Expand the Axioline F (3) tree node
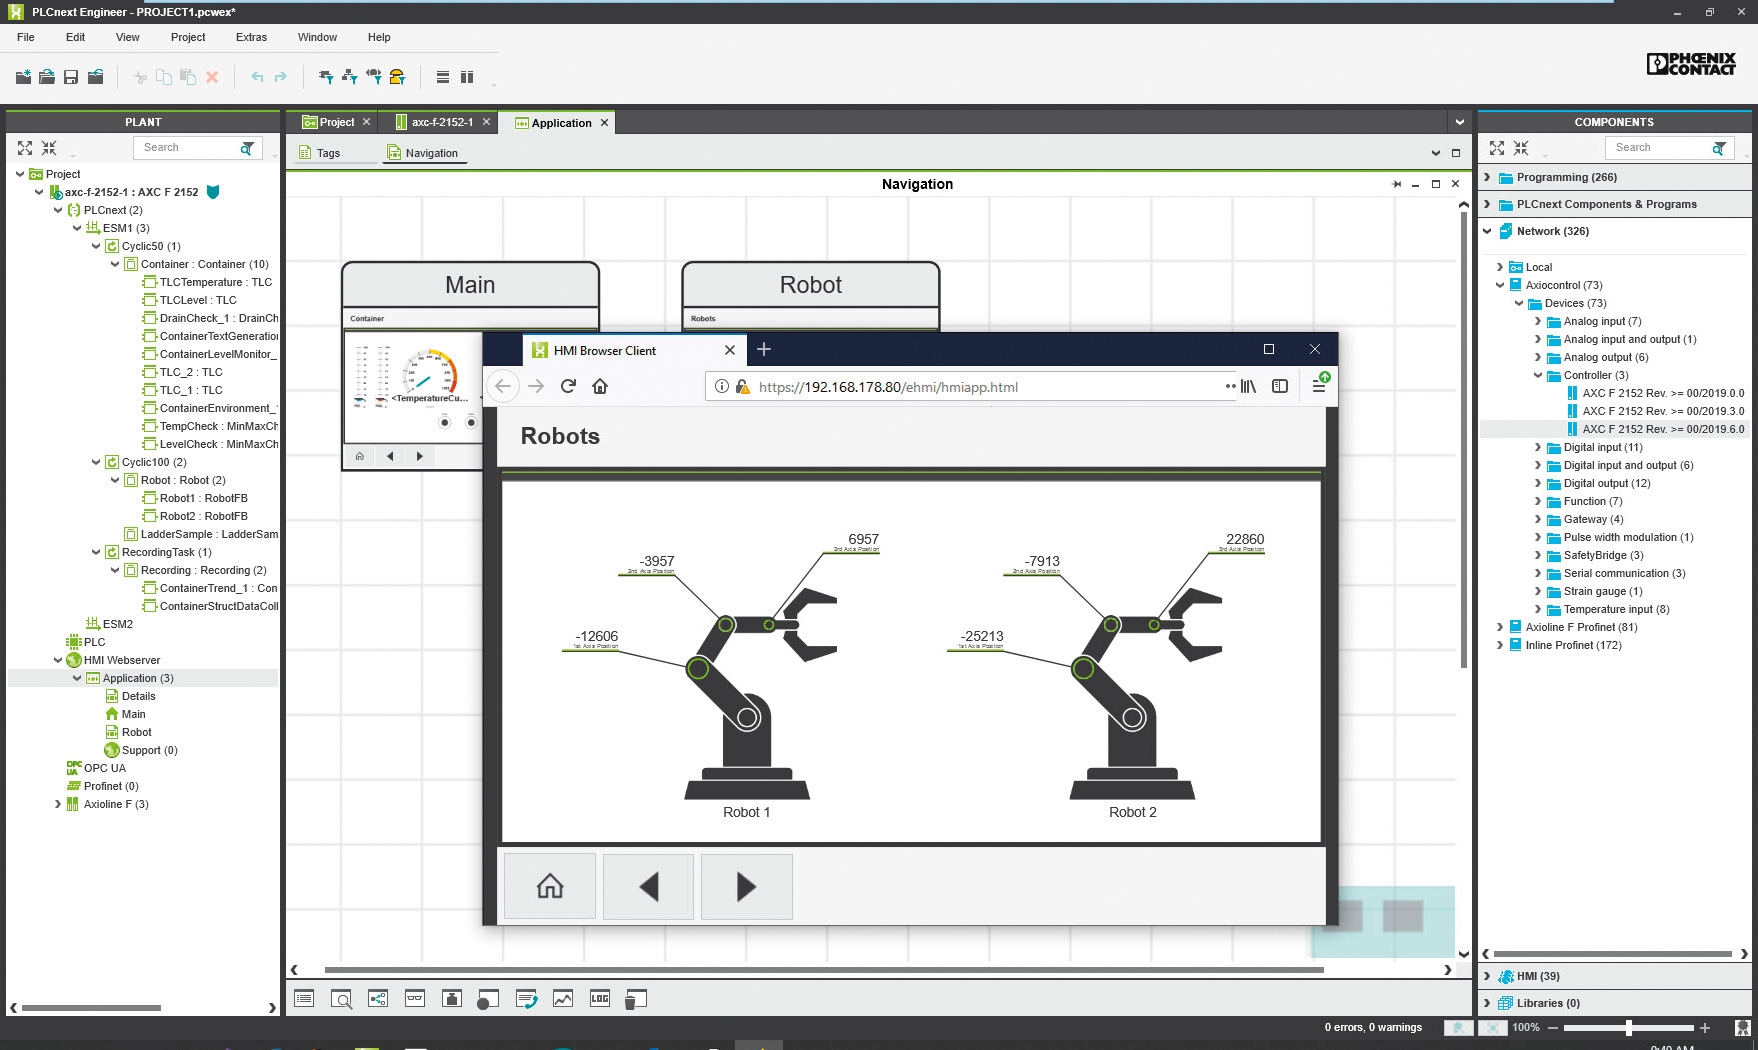The image size is (1758, 1050). tap(58, 804)
